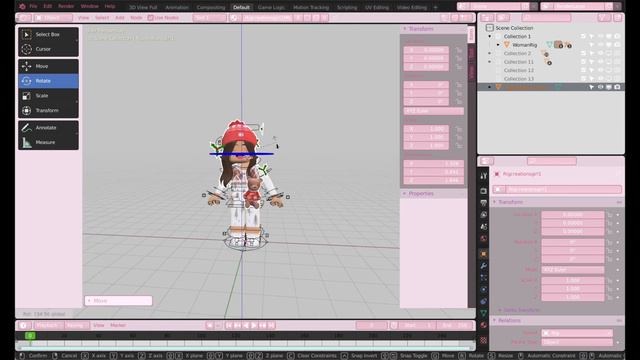Toggle viewport eye for Collection 1
The width and height of the screenshot is (640, 360).
(x=600, y=36)
